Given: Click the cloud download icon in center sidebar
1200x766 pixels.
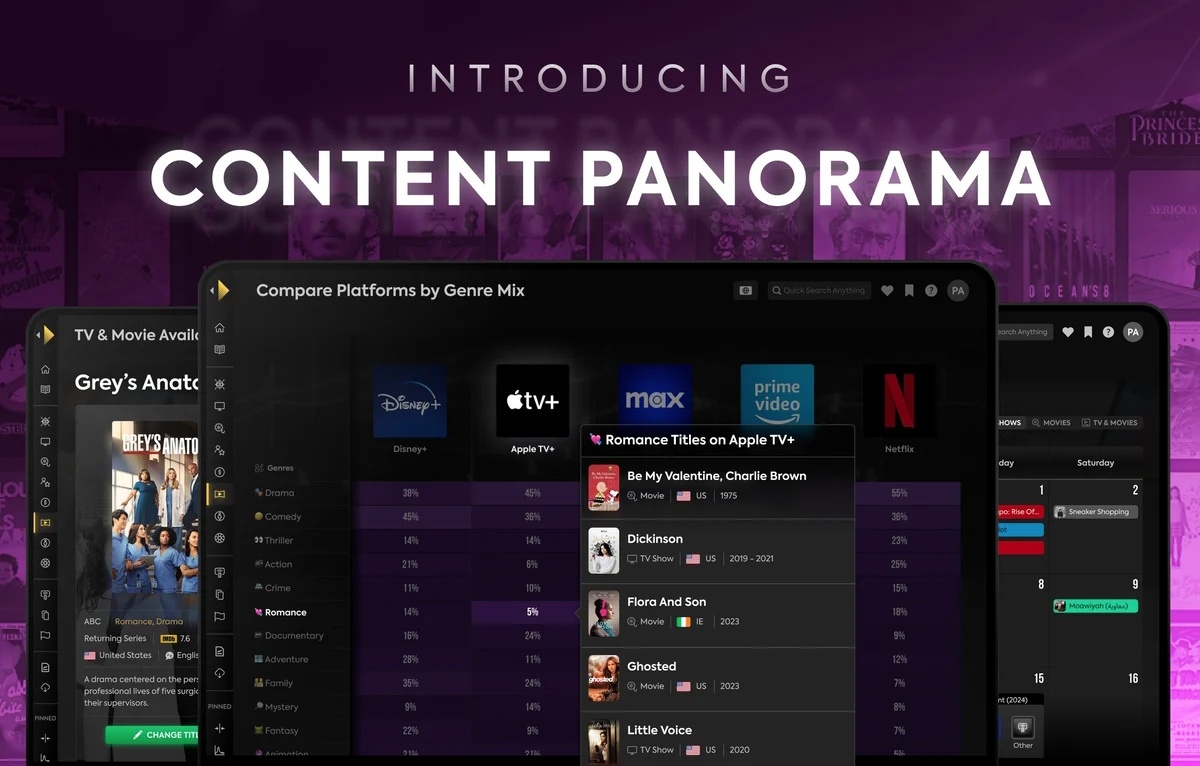Looking at the screenshot, I should [x=220, y=673].
